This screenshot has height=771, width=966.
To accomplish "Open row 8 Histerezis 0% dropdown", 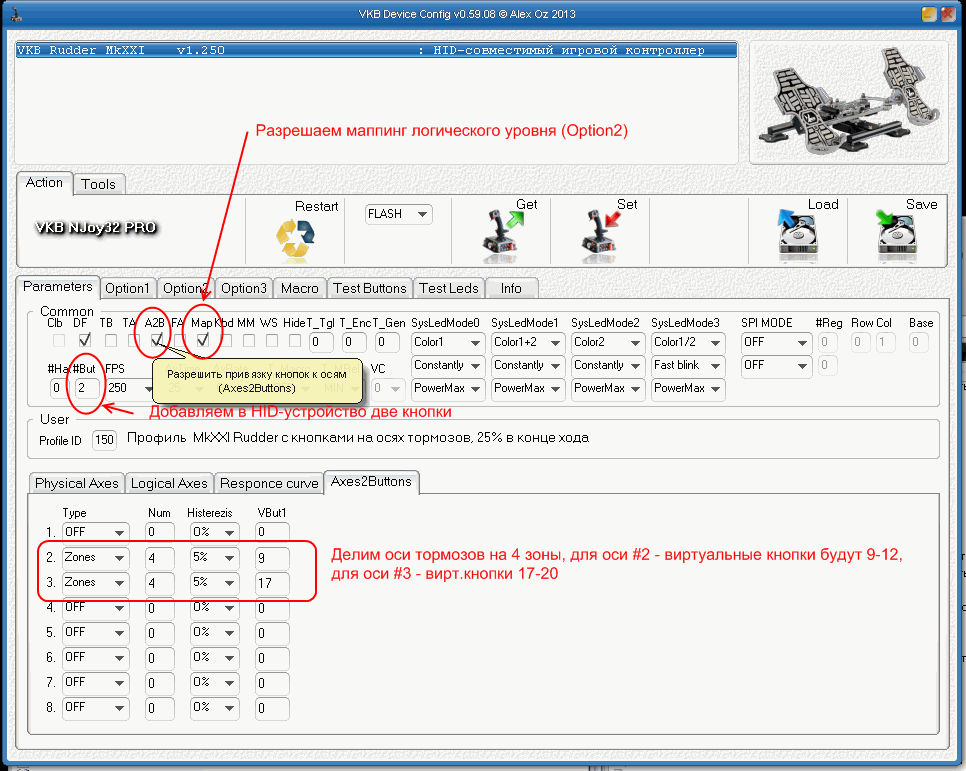I will (214, 708).
